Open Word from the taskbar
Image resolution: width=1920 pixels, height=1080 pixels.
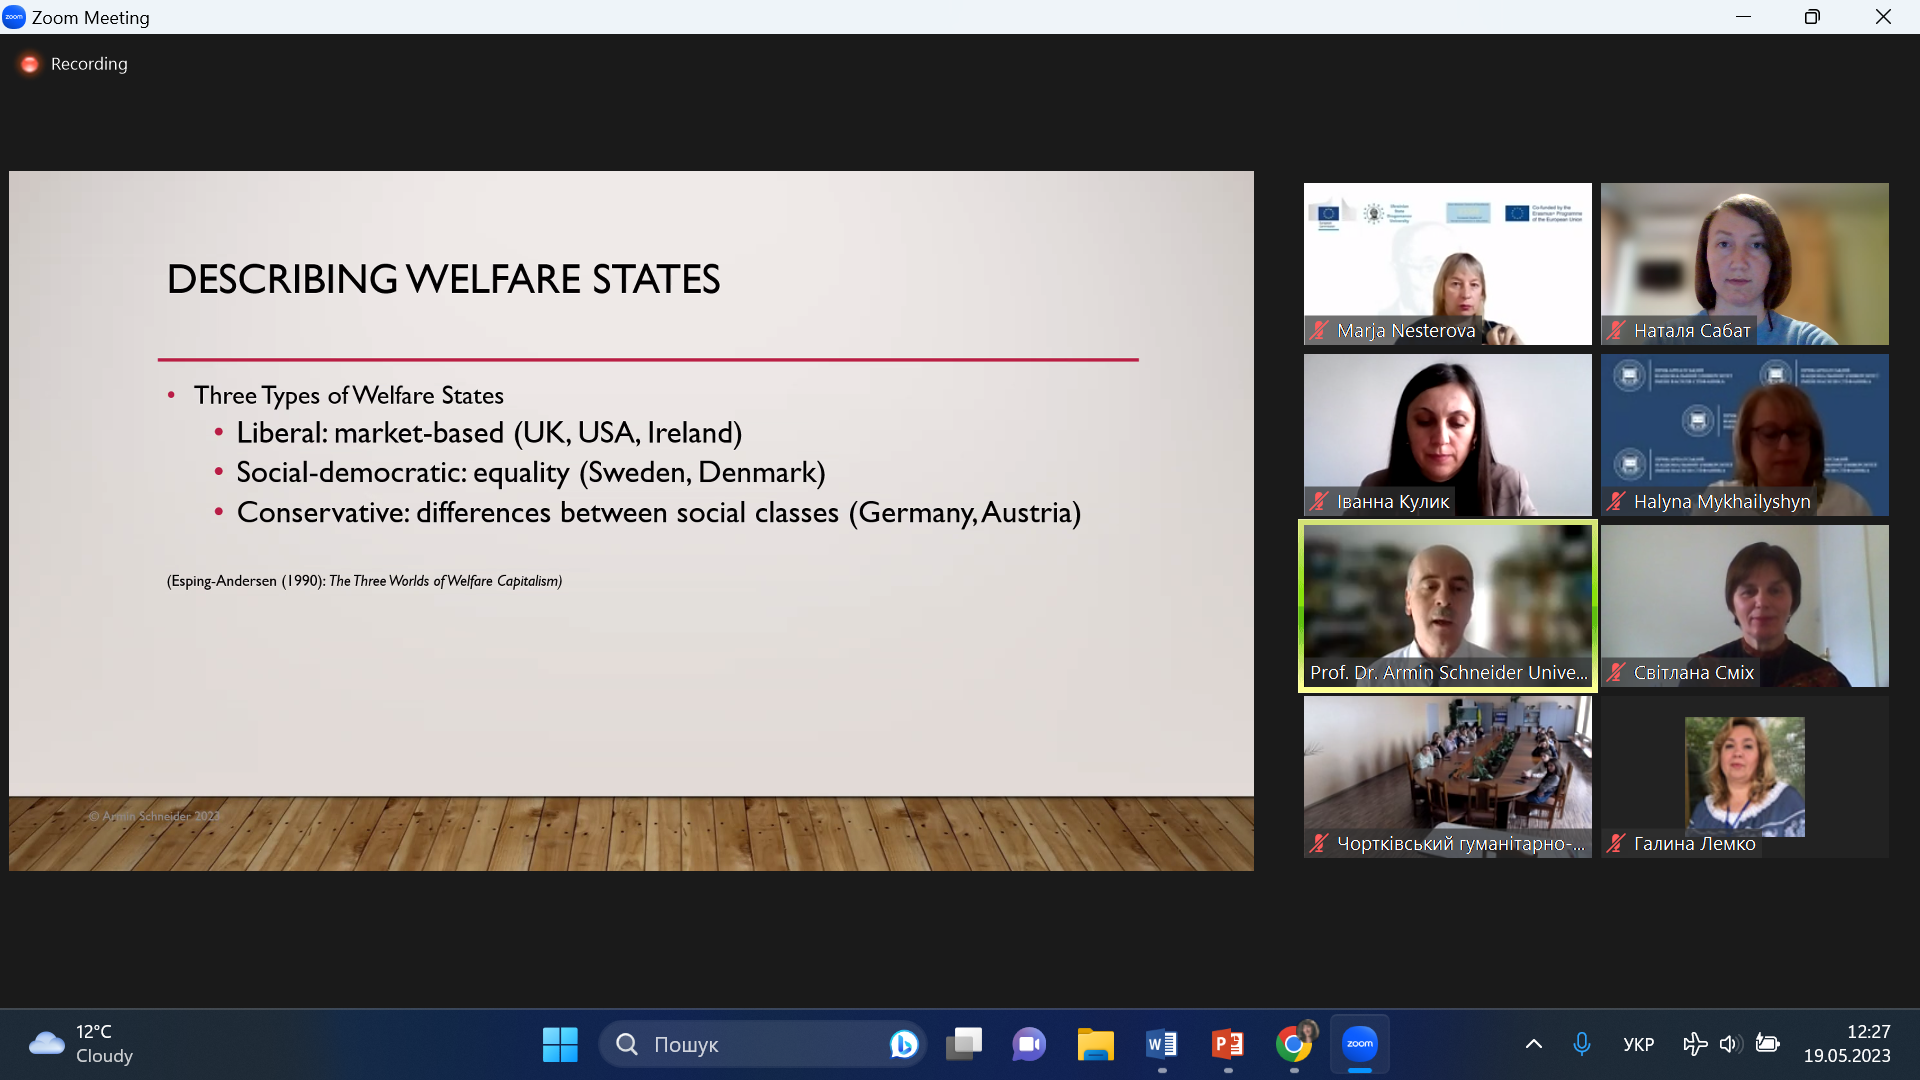(x=1161, y=1044)
